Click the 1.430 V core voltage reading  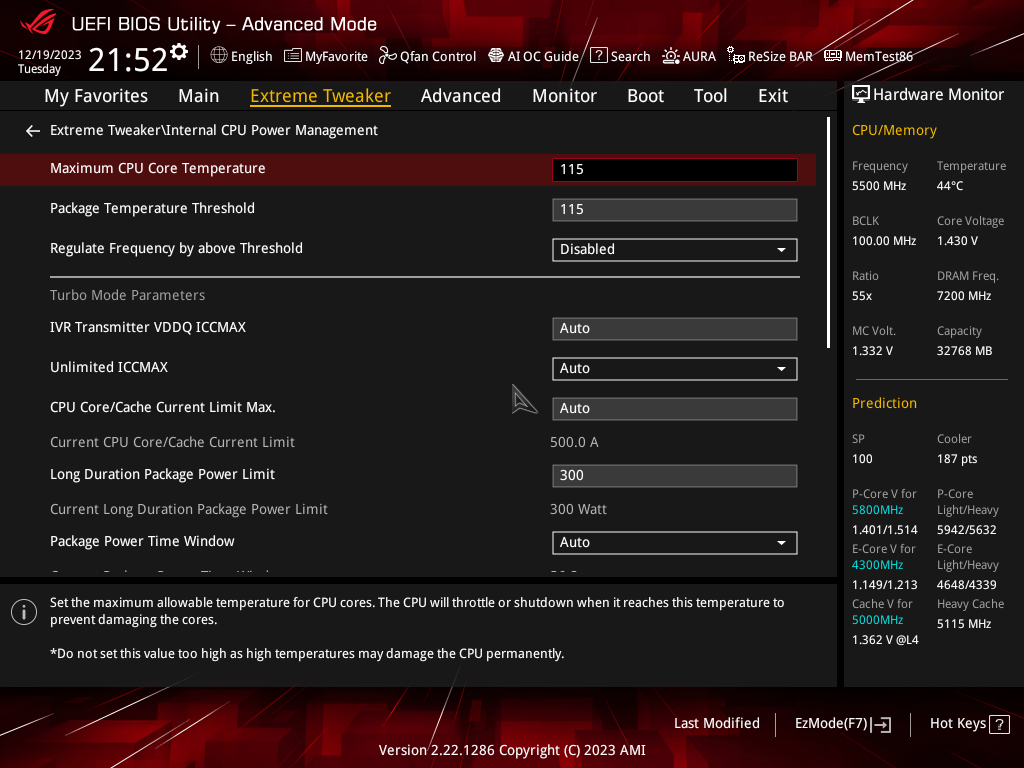coord(957,241)
